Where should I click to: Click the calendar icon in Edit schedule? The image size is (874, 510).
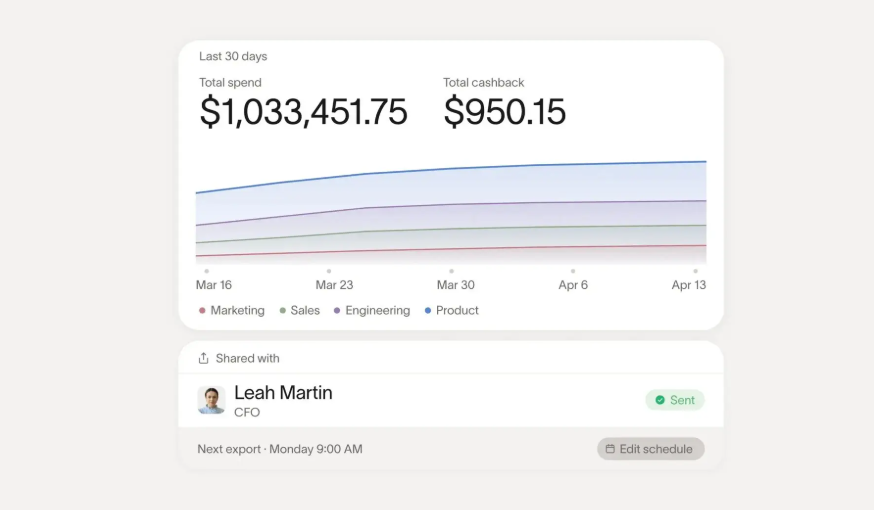coord(610,449)
